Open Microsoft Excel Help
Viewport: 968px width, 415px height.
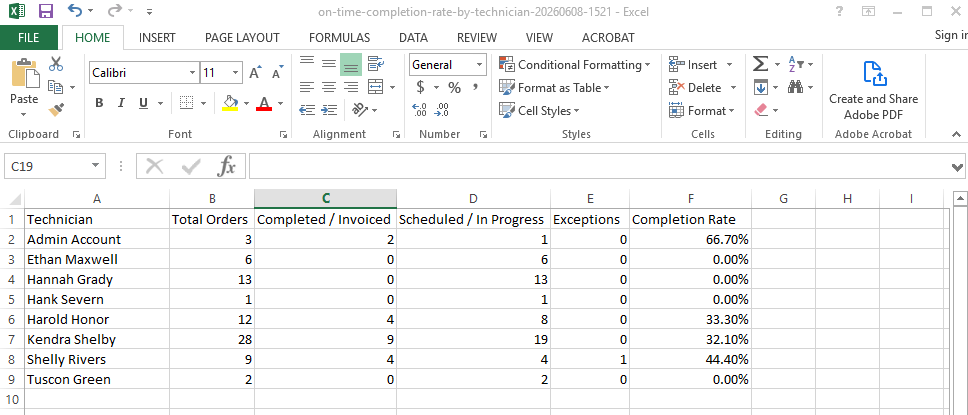pyautogui.click(x=839, y=10)
